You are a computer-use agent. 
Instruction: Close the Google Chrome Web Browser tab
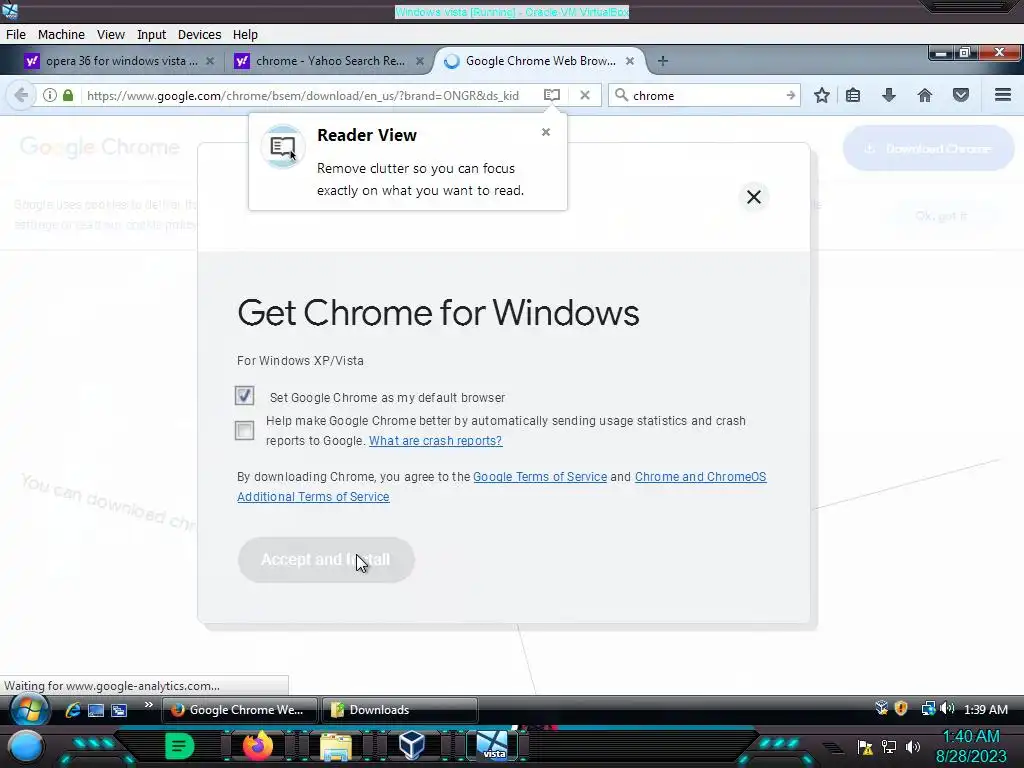click(x=630, y=61)
